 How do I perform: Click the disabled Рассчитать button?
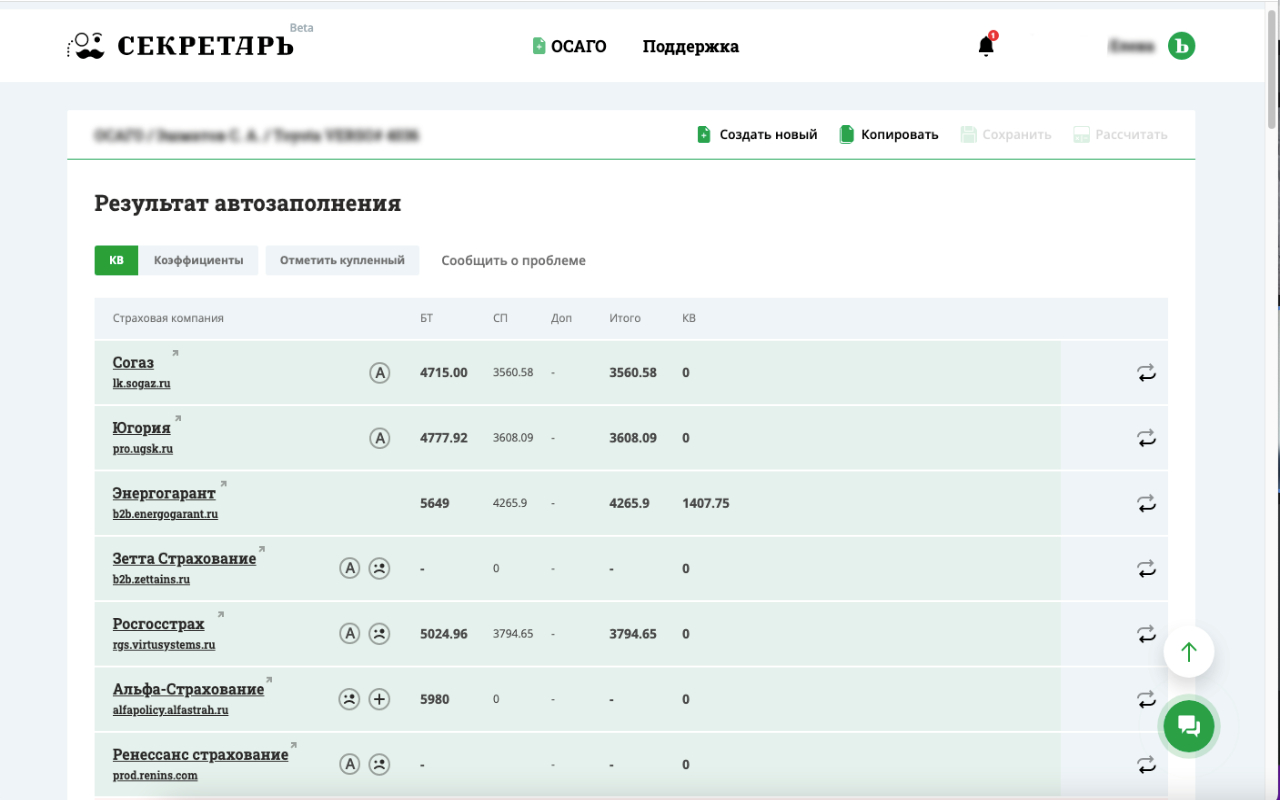pyautogui.click(x=1120, y=134)
